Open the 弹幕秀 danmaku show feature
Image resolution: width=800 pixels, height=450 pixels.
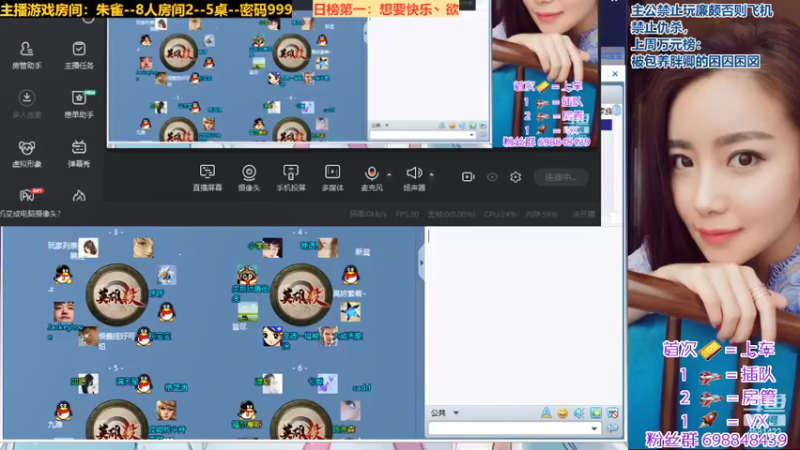coord(79,154)
